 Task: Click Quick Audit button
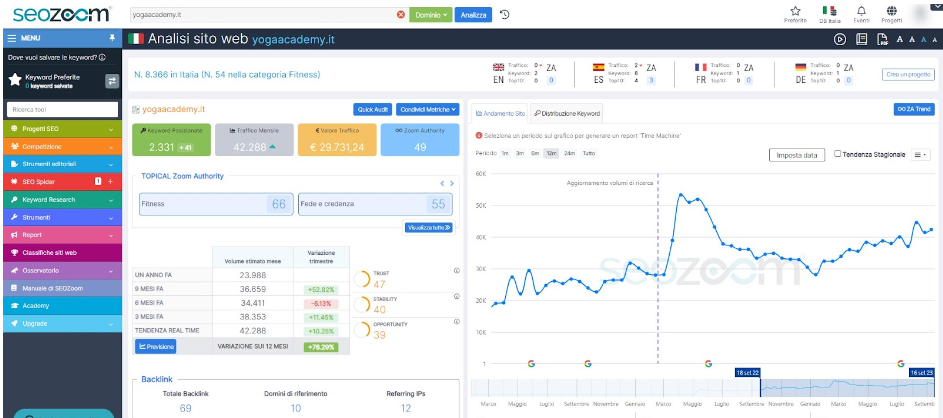point(373,109)
